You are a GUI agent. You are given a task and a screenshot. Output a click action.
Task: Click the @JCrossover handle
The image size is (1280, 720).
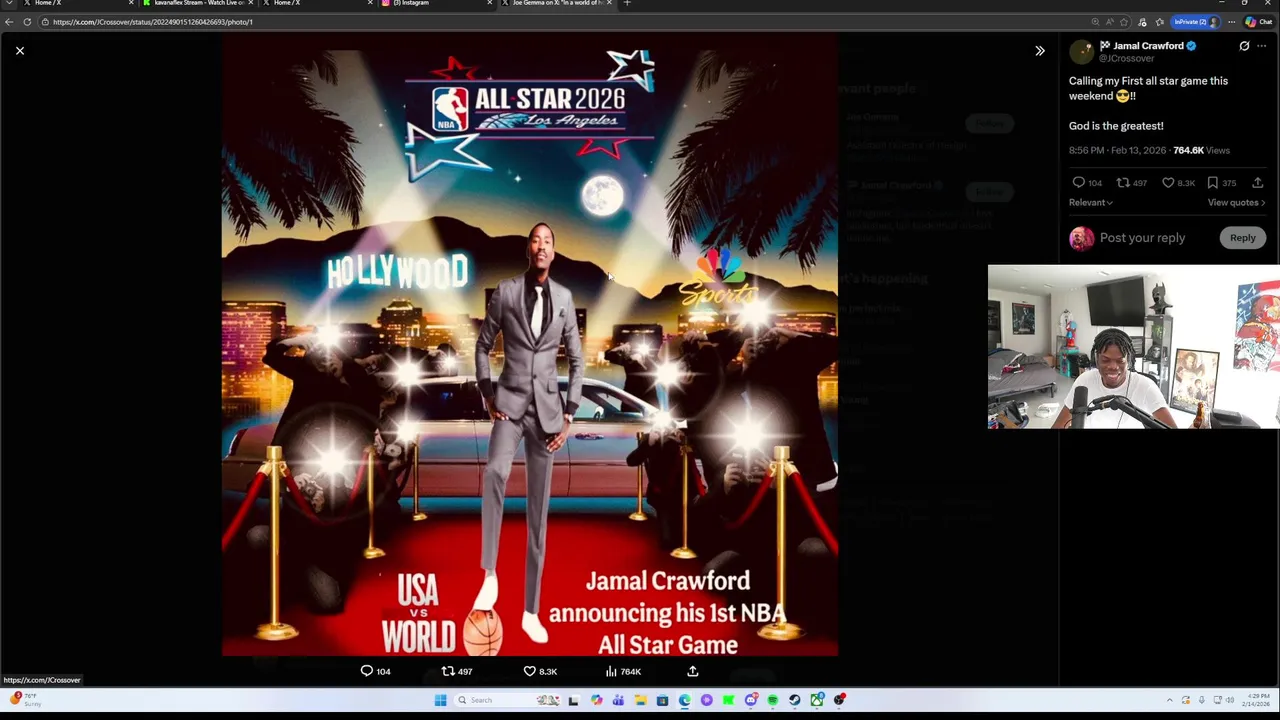[1127, 58]
